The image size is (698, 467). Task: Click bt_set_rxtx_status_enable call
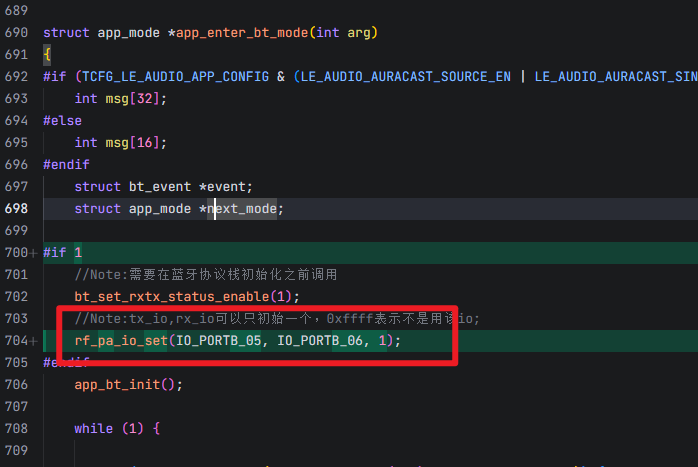tap(187, 296)
